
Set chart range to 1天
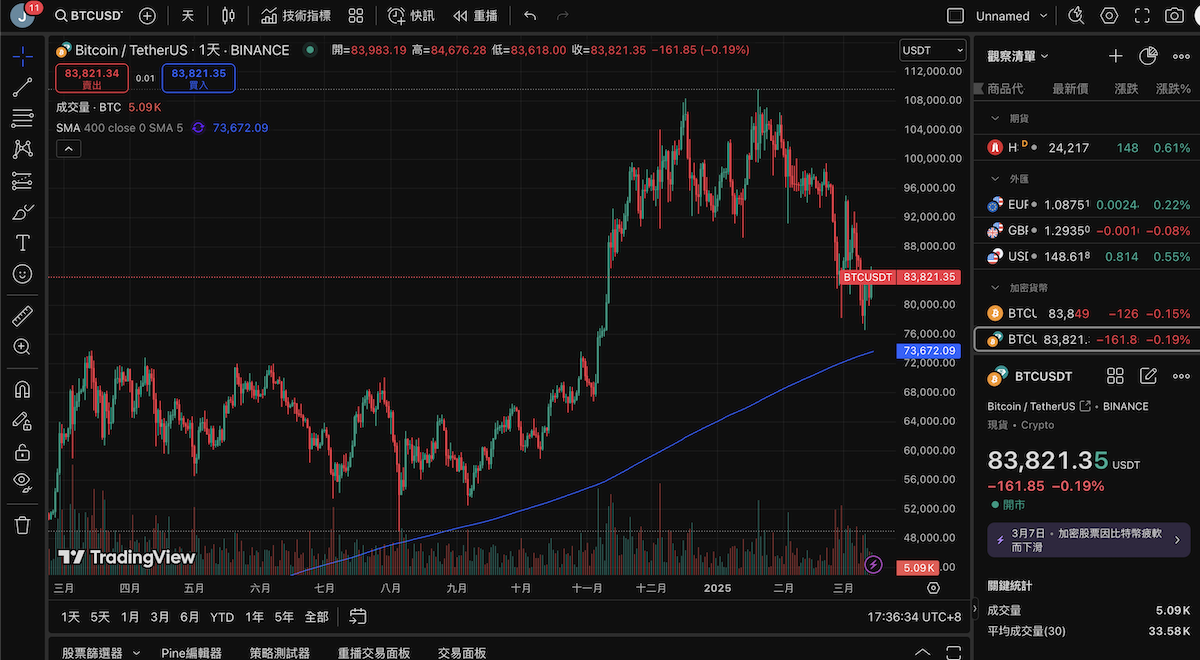pos(70,617)
